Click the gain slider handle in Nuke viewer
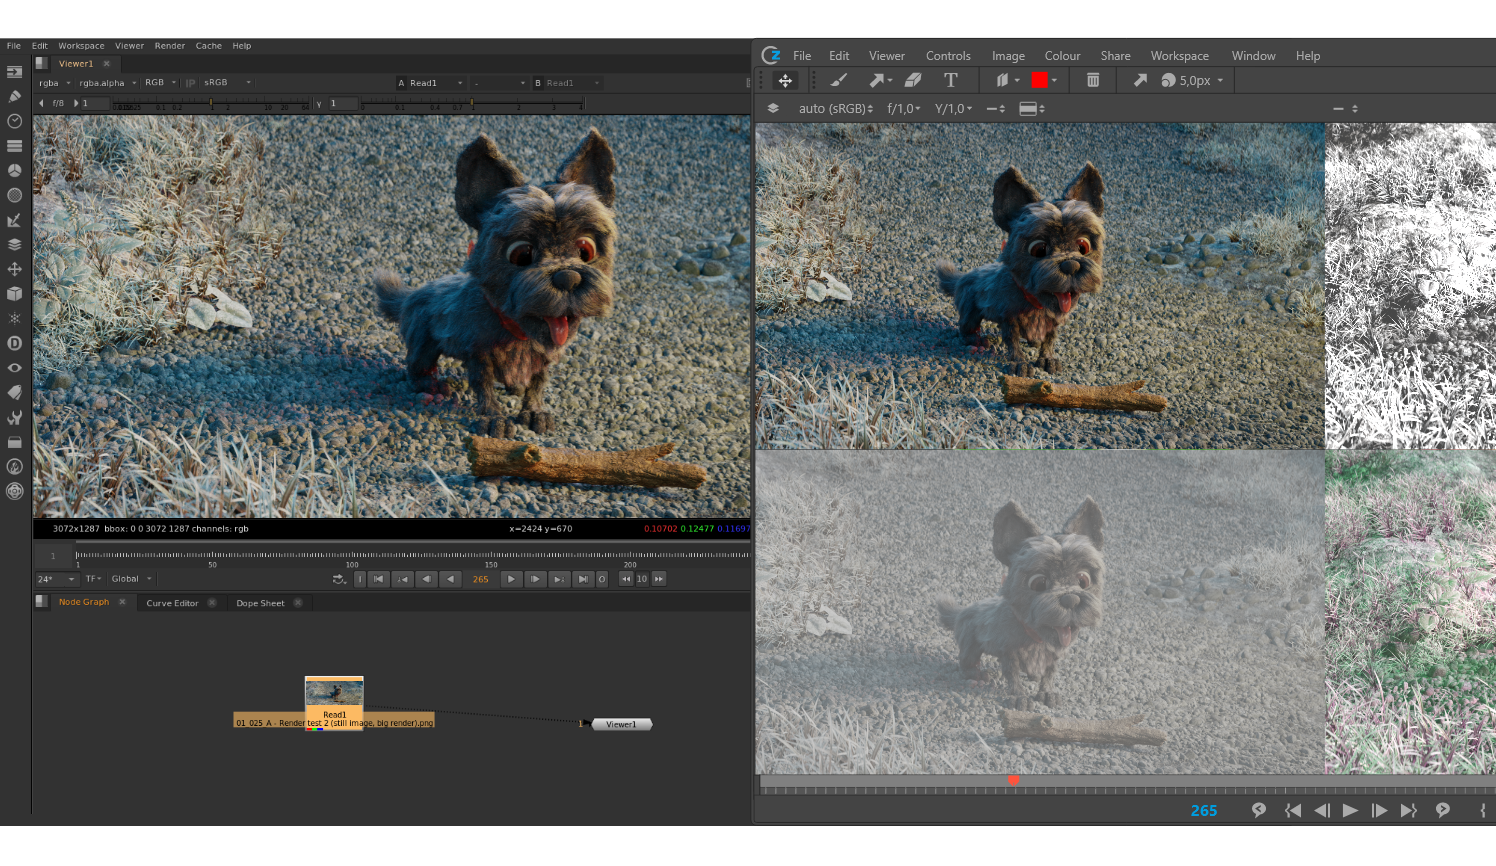 click(x=211, y=103)
